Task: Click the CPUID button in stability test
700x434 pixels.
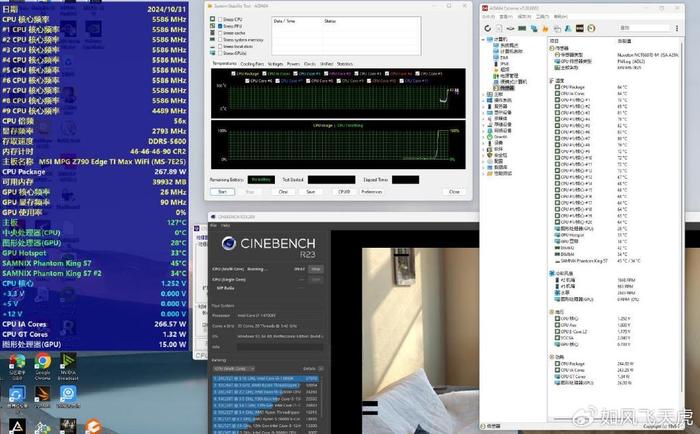Action: pos(344,192)
